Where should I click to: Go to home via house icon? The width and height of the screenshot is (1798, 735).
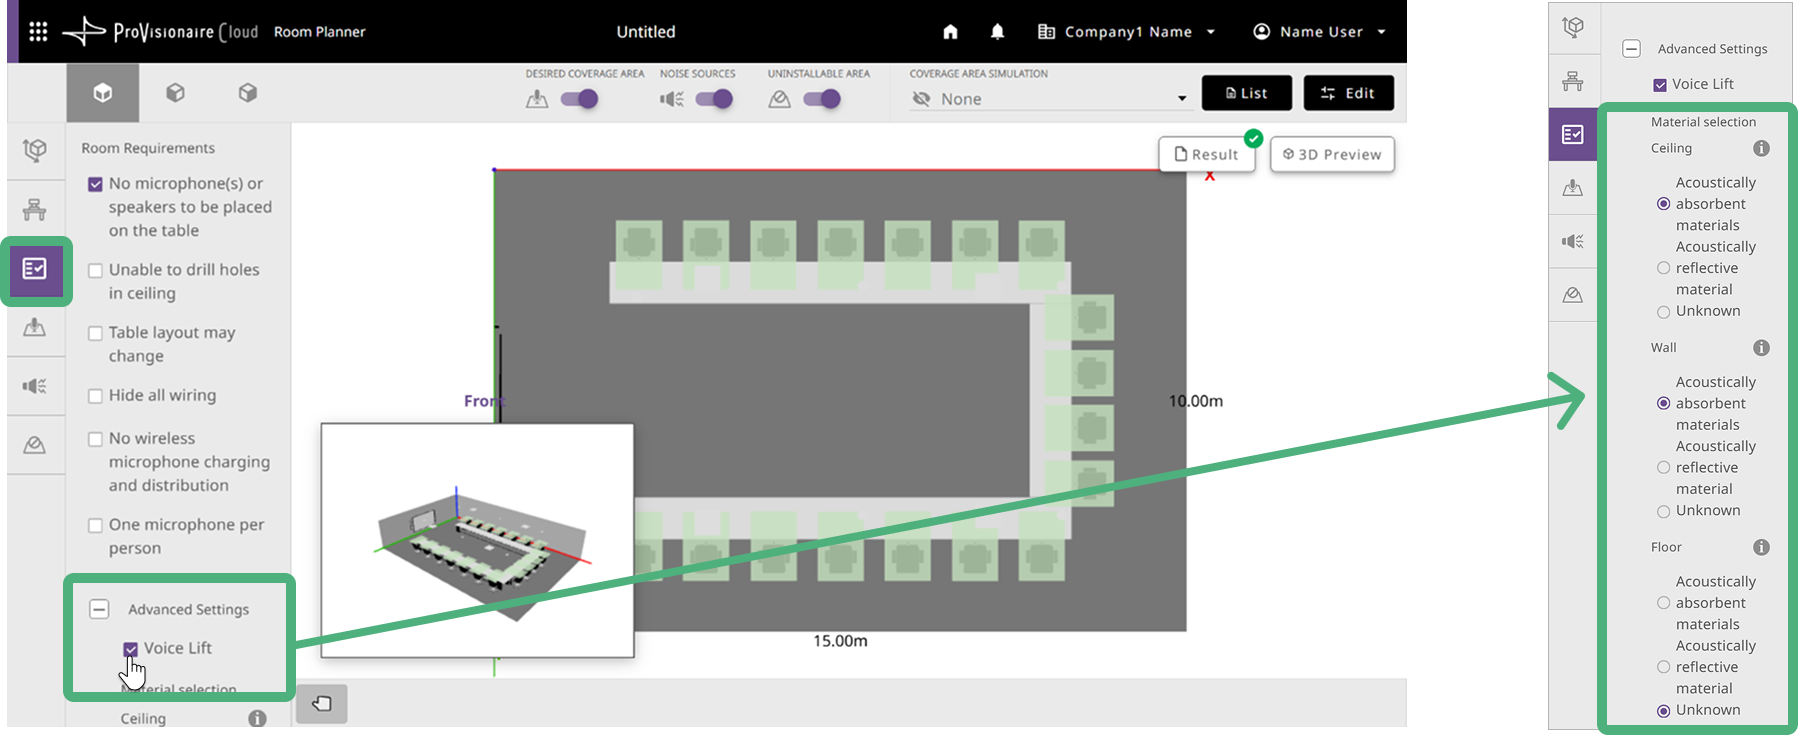click(x=950, y=32)
